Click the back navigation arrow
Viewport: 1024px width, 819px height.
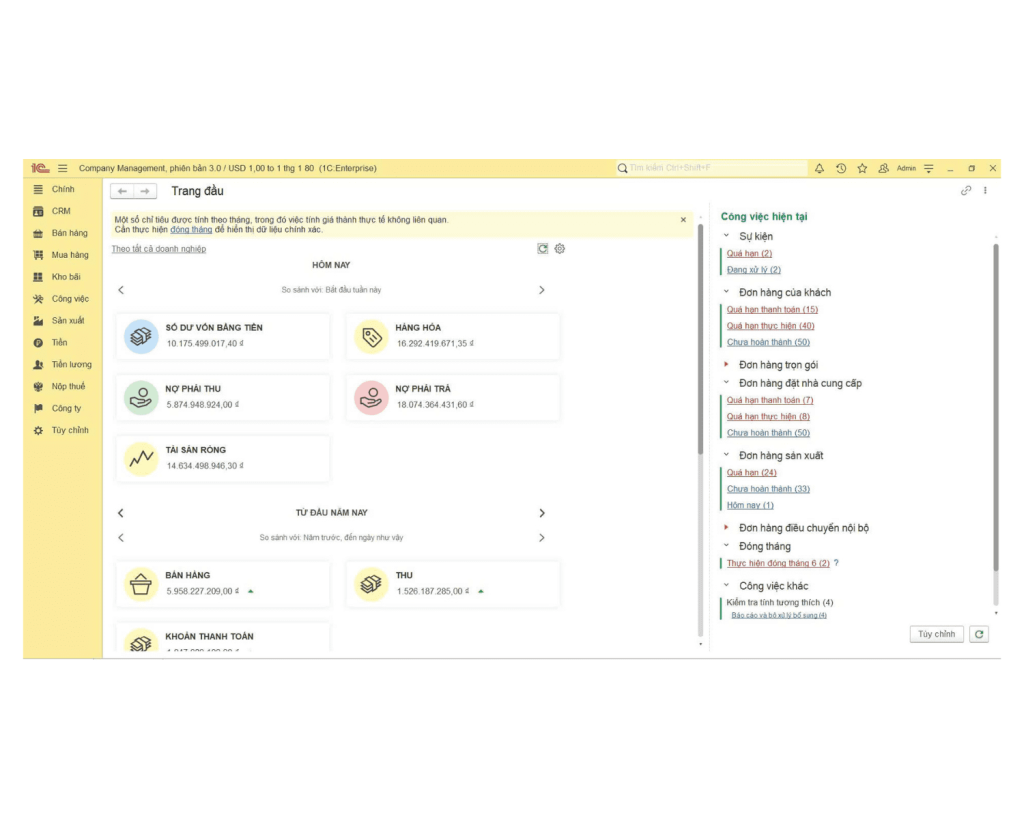click(122, 192)
